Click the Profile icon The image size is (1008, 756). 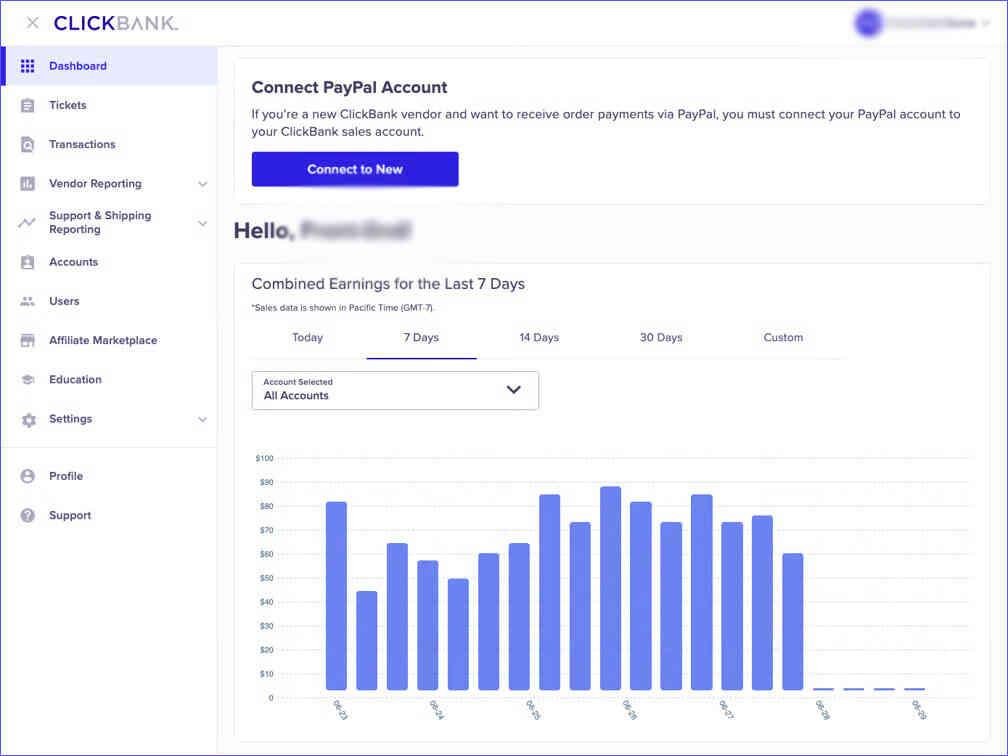pos(28,476)
